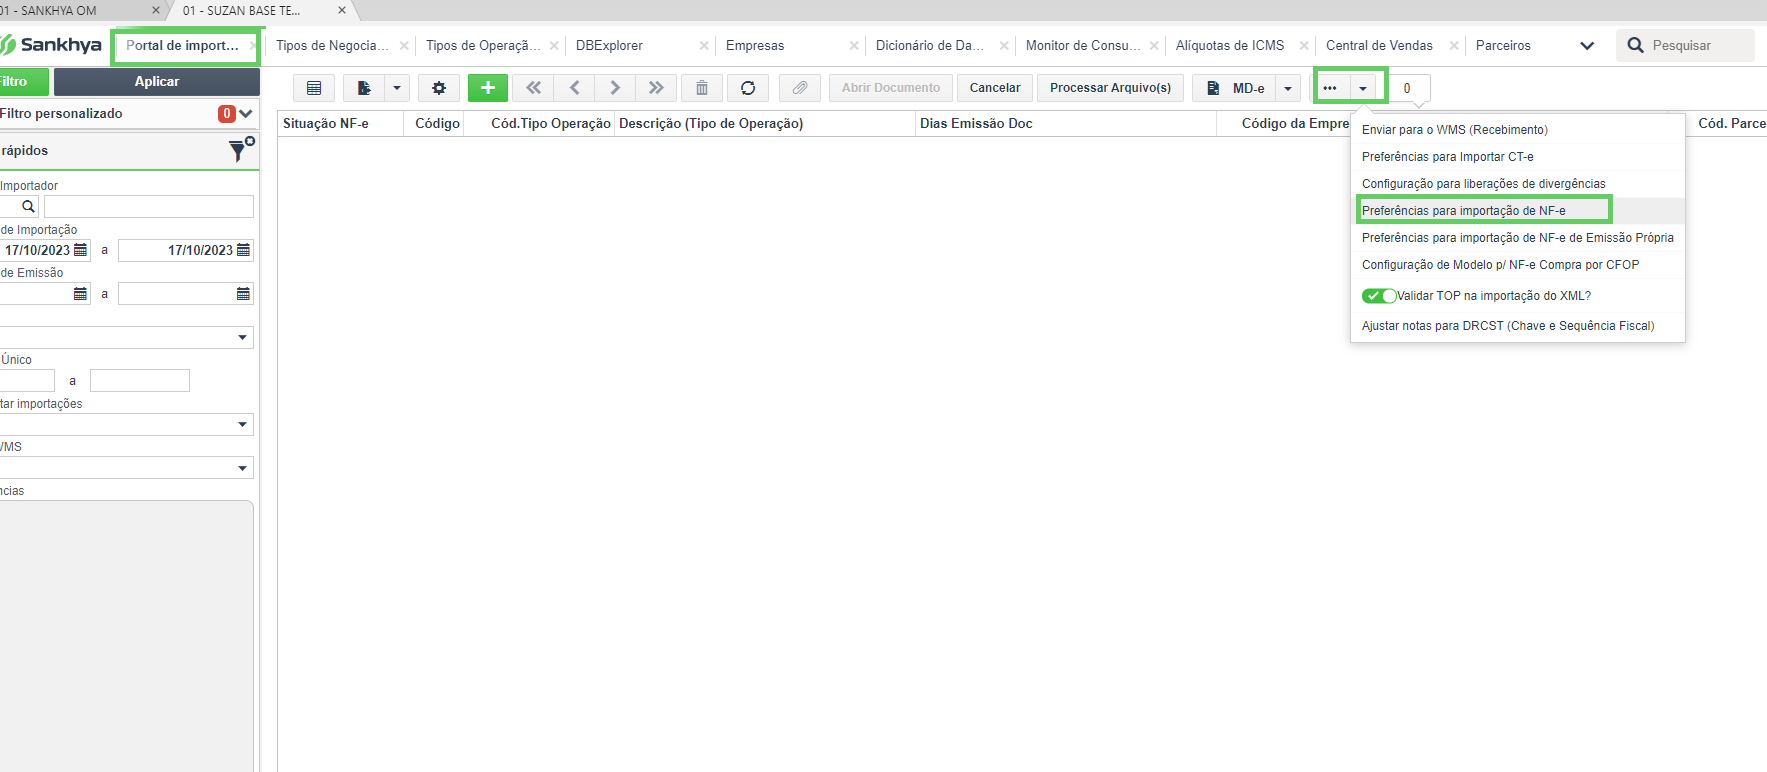The width and height of the screenshot is (1767, 772).
Task: Sort by Dias Emissão Doc column header
Action: point(976,124)
